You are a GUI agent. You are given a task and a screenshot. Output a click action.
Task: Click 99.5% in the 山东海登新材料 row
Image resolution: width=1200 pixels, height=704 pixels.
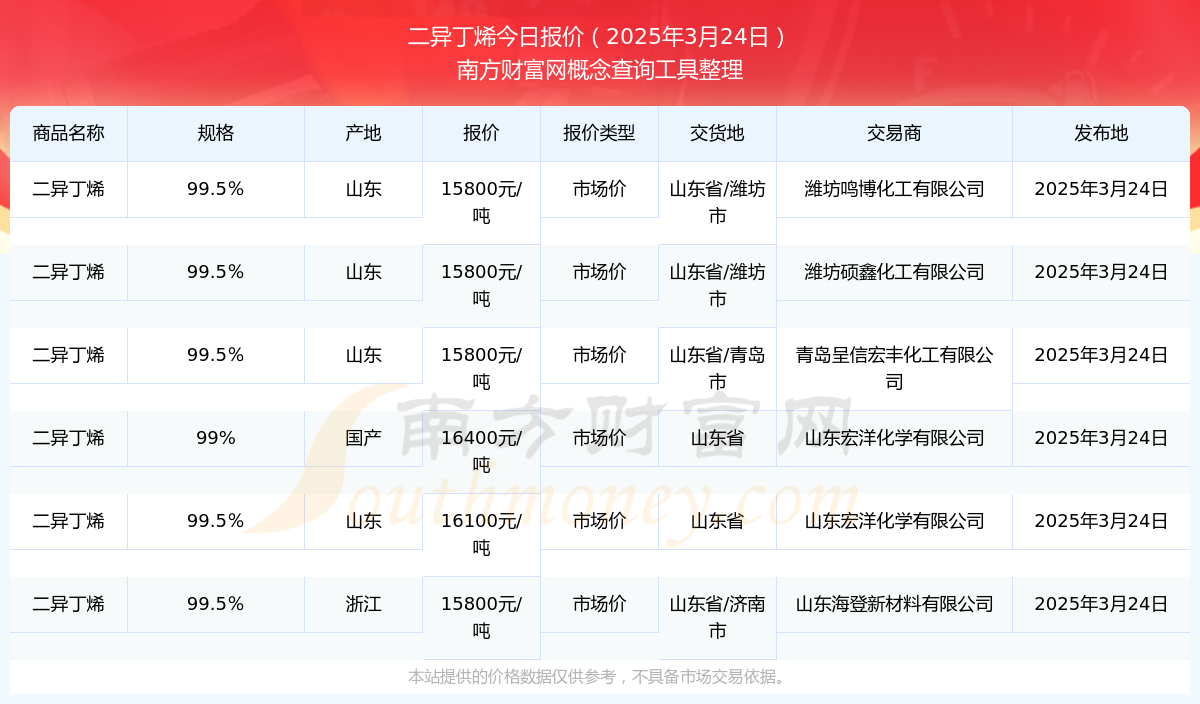pyautogui.click(x=216, y=604)
